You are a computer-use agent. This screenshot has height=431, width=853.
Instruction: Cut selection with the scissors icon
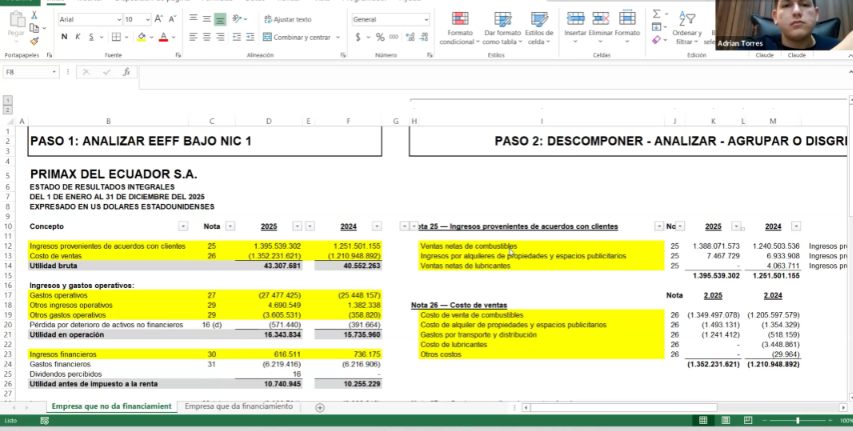[34, 16]
